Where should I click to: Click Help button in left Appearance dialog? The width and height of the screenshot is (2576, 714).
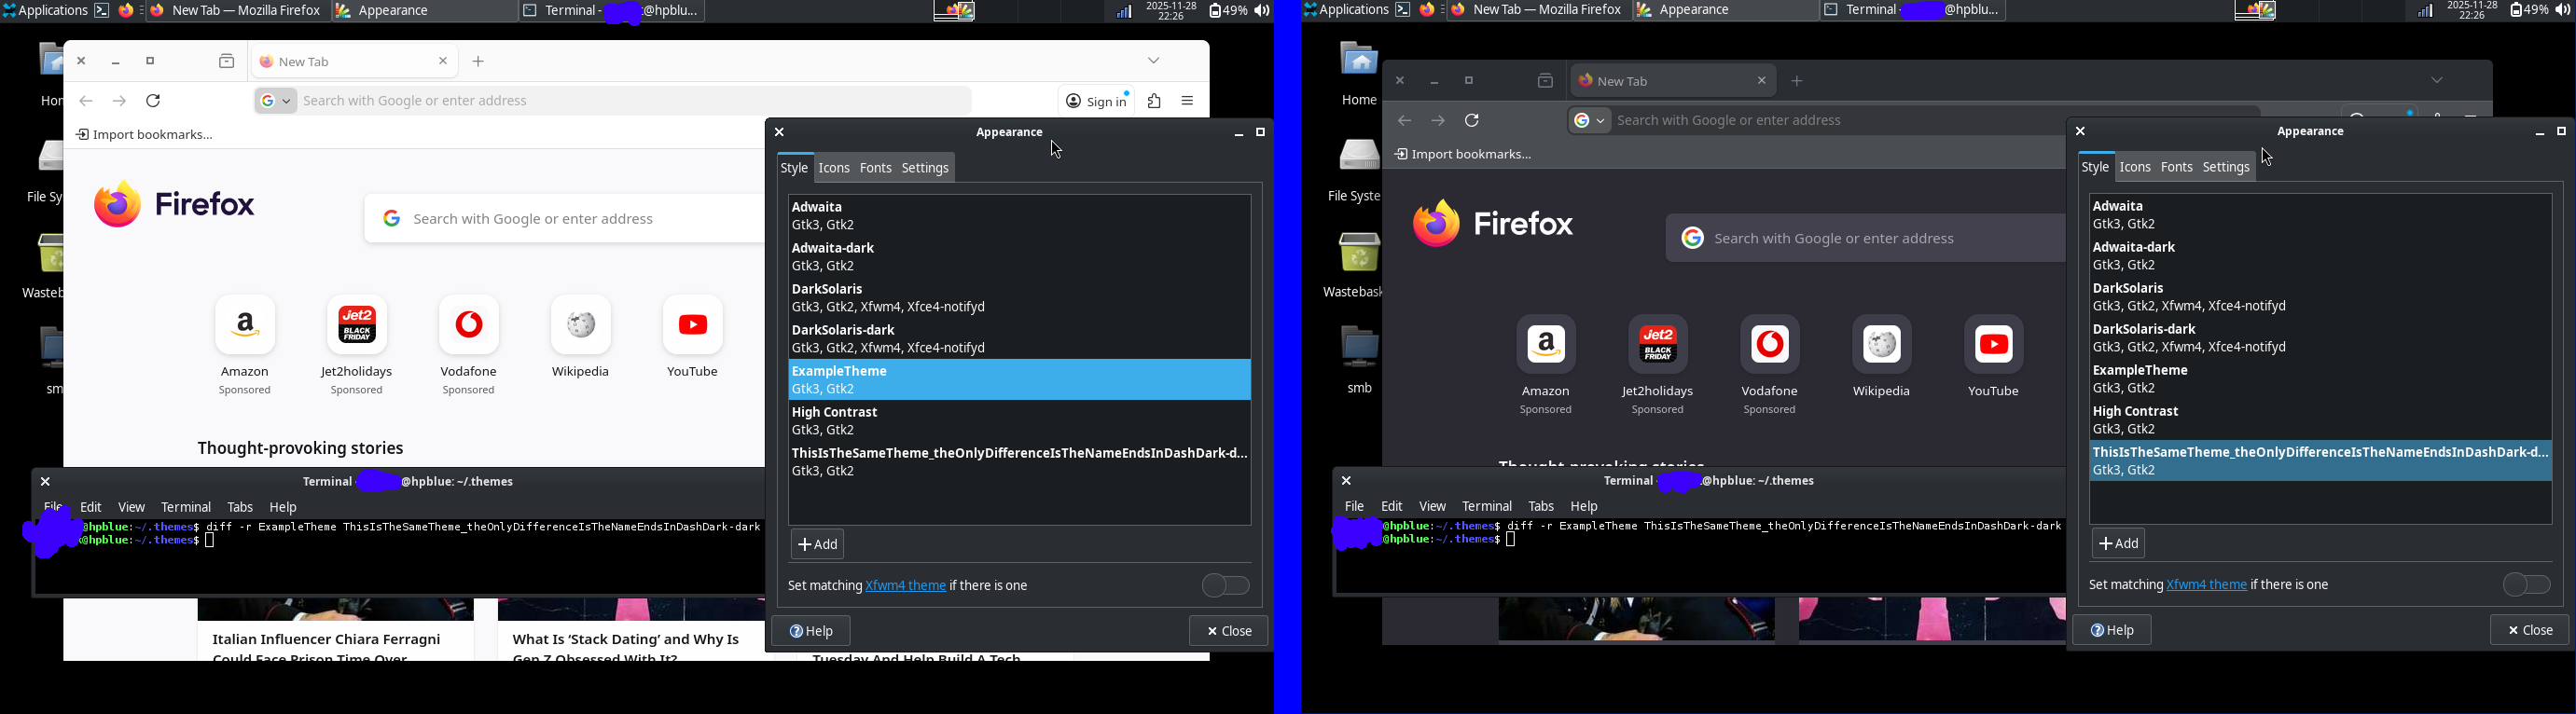[x=811, y=632]
